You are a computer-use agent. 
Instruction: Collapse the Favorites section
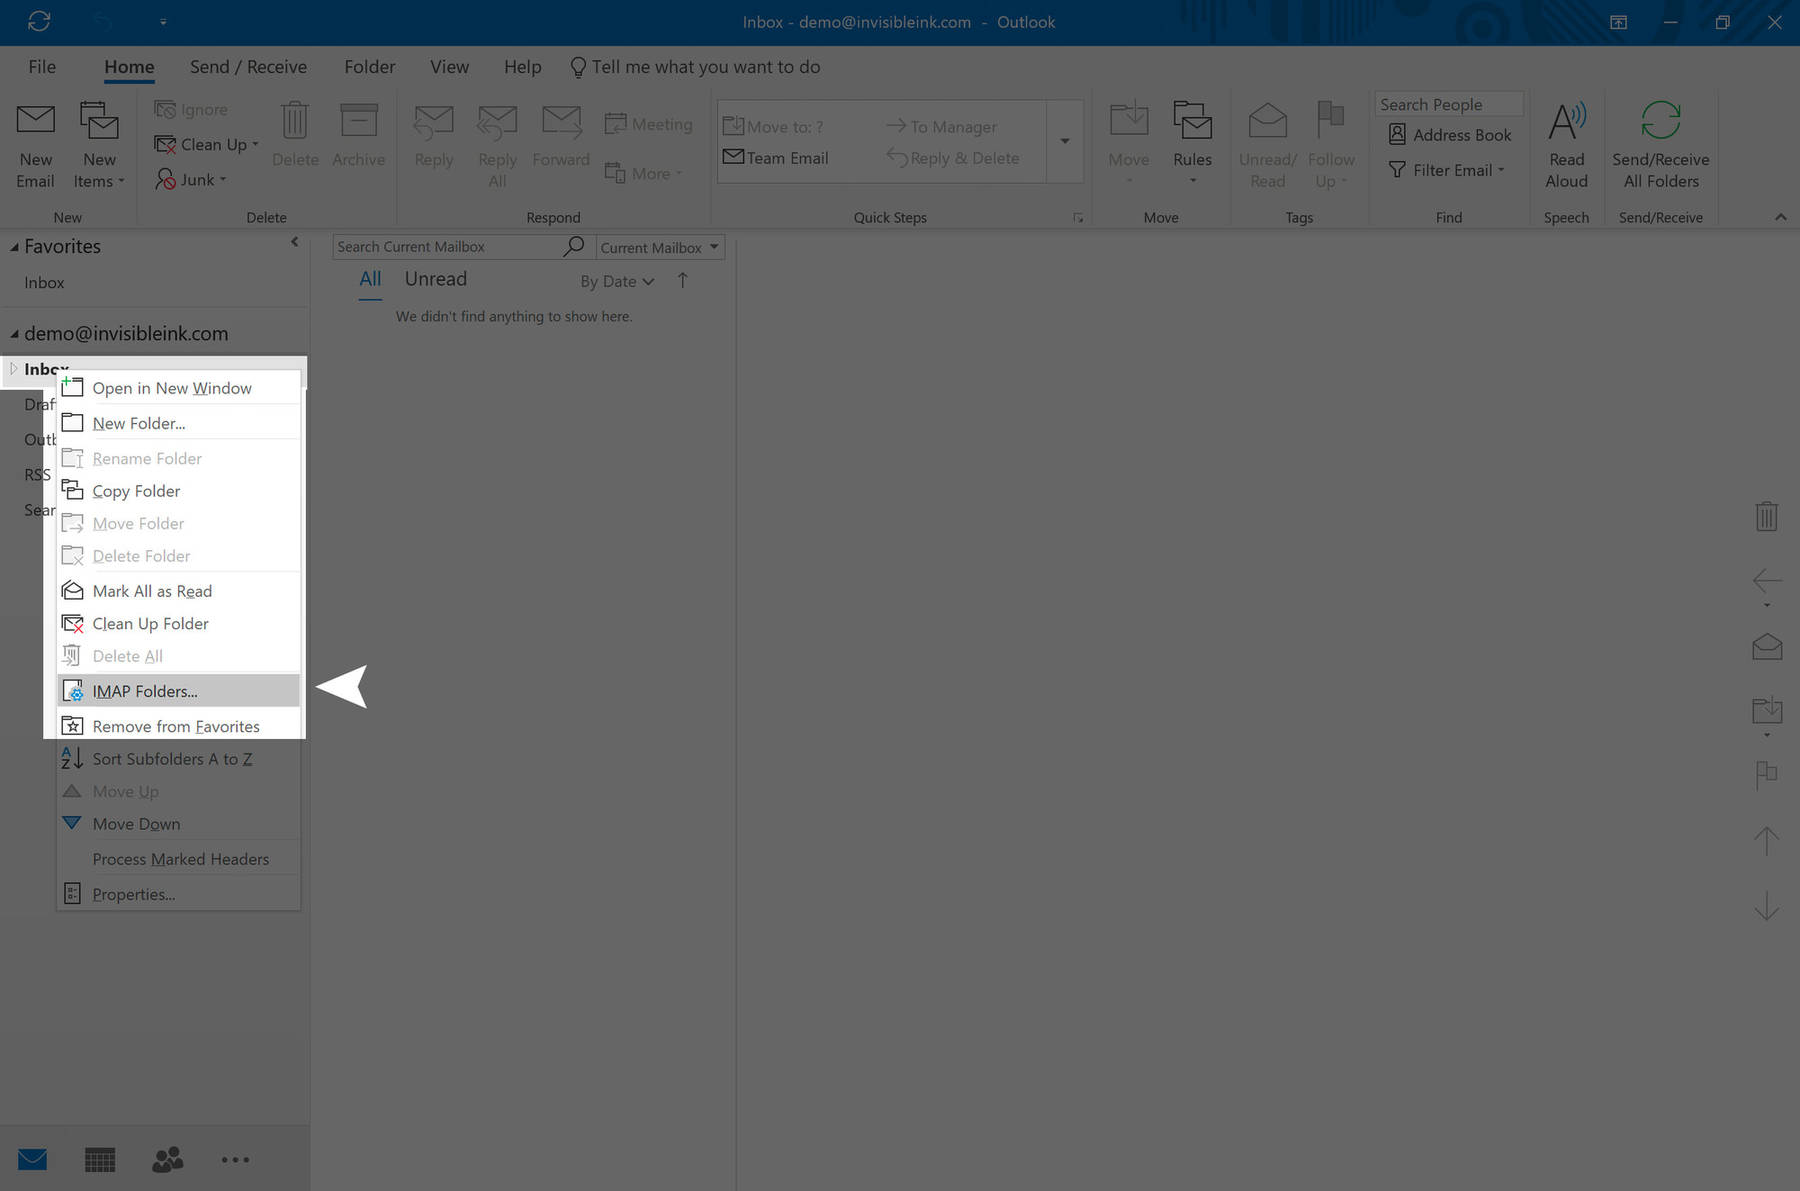click(x=14, y=247)
